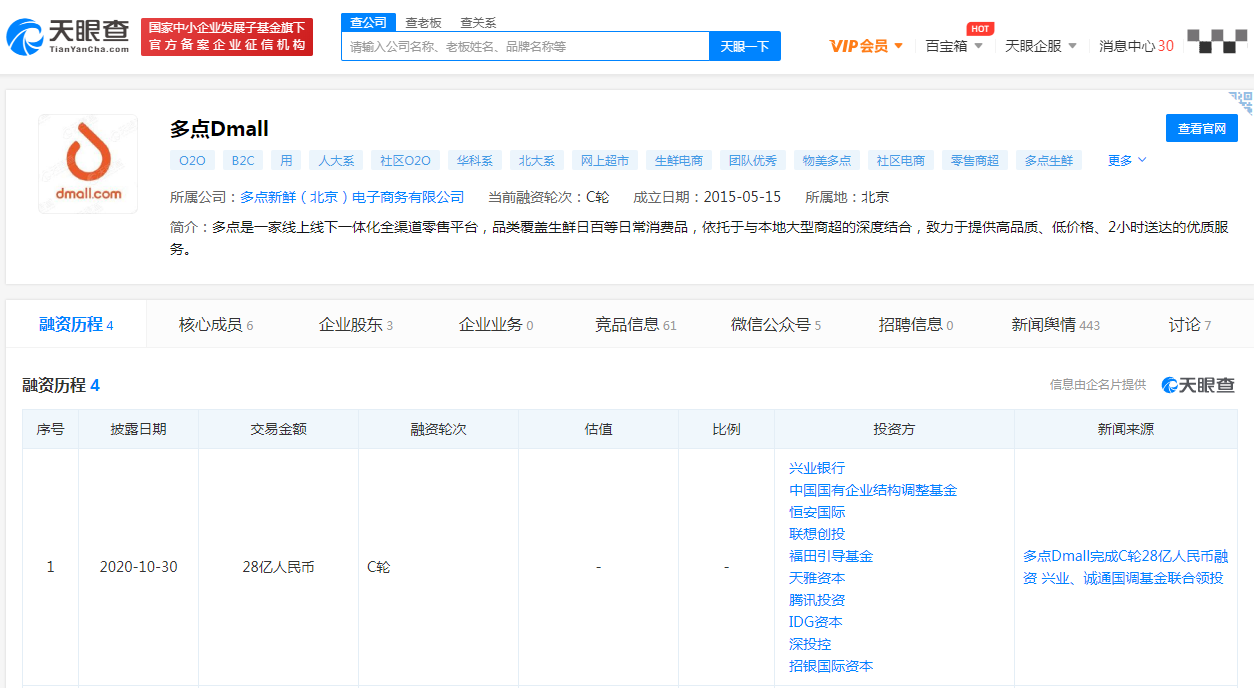Click the QR code corner icon
The width and height of the screenshot is (1254, 688).
(1241, 103)
